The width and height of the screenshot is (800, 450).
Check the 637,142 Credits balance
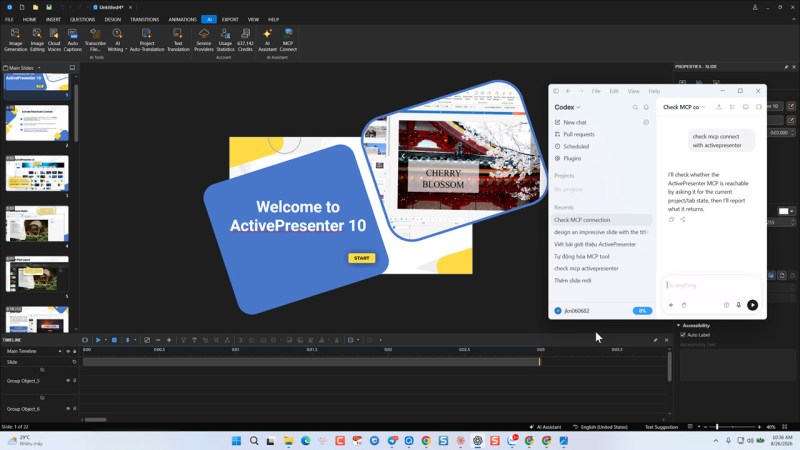pyautogui.click(x=245, y=39)
